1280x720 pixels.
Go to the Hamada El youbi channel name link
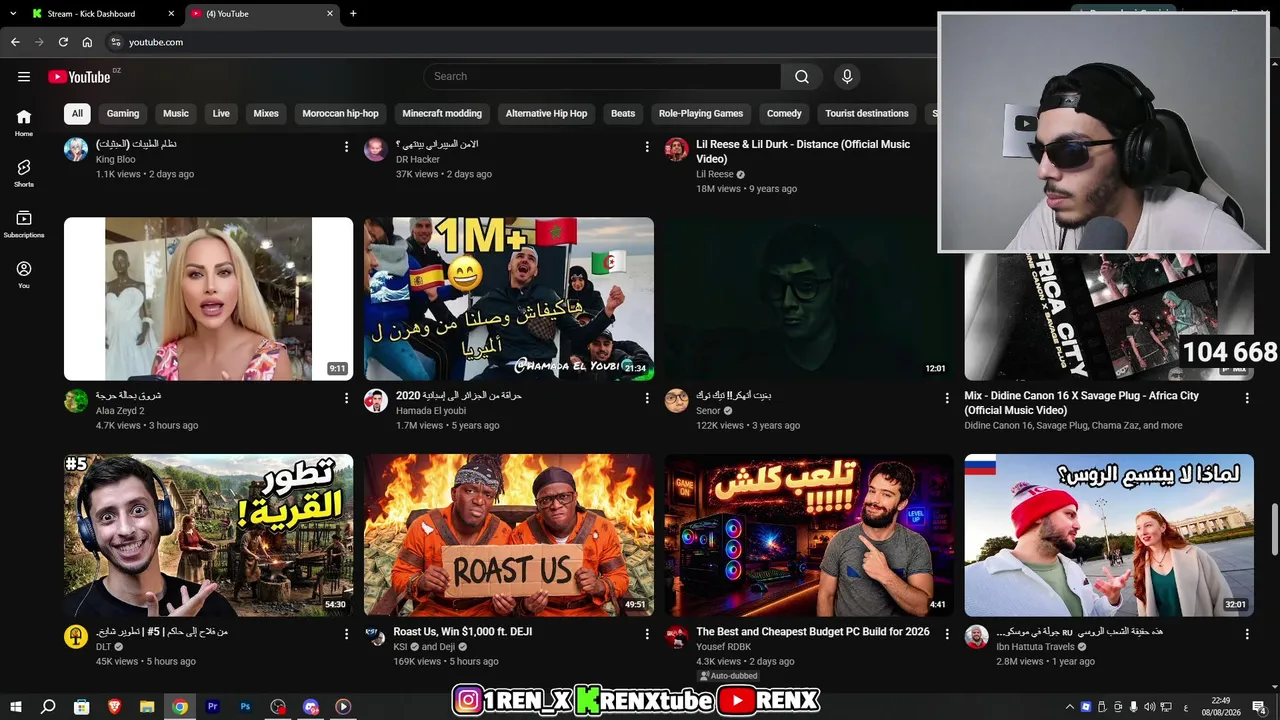pyautogui.click(x=431, y=411)
